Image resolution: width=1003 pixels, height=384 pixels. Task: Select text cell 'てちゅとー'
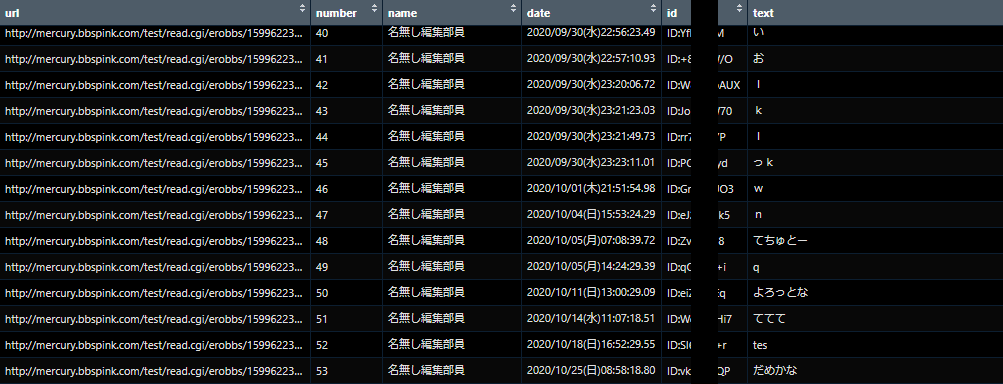[875, 241]
